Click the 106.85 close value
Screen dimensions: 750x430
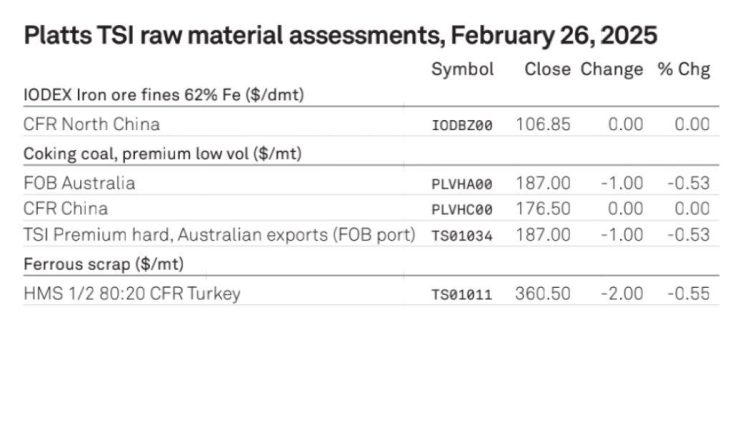click(x=543, y=124)
